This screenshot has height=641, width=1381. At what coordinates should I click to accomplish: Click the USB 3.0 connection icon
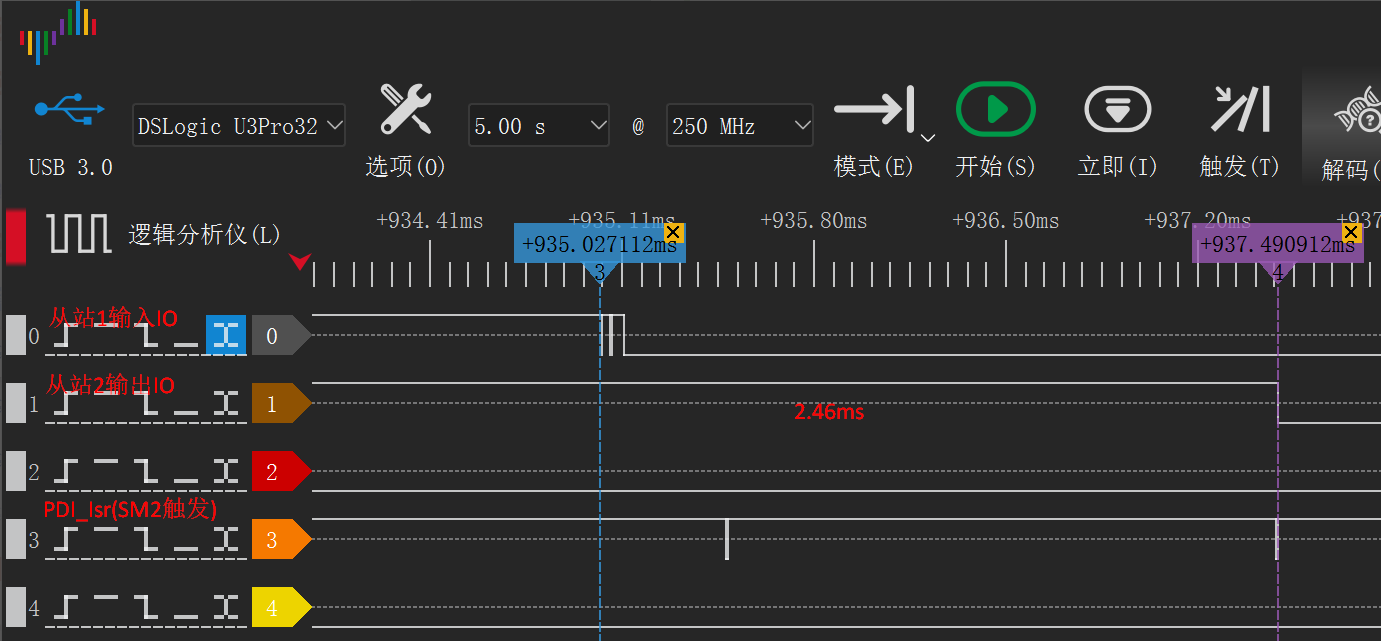coord(70,110)
